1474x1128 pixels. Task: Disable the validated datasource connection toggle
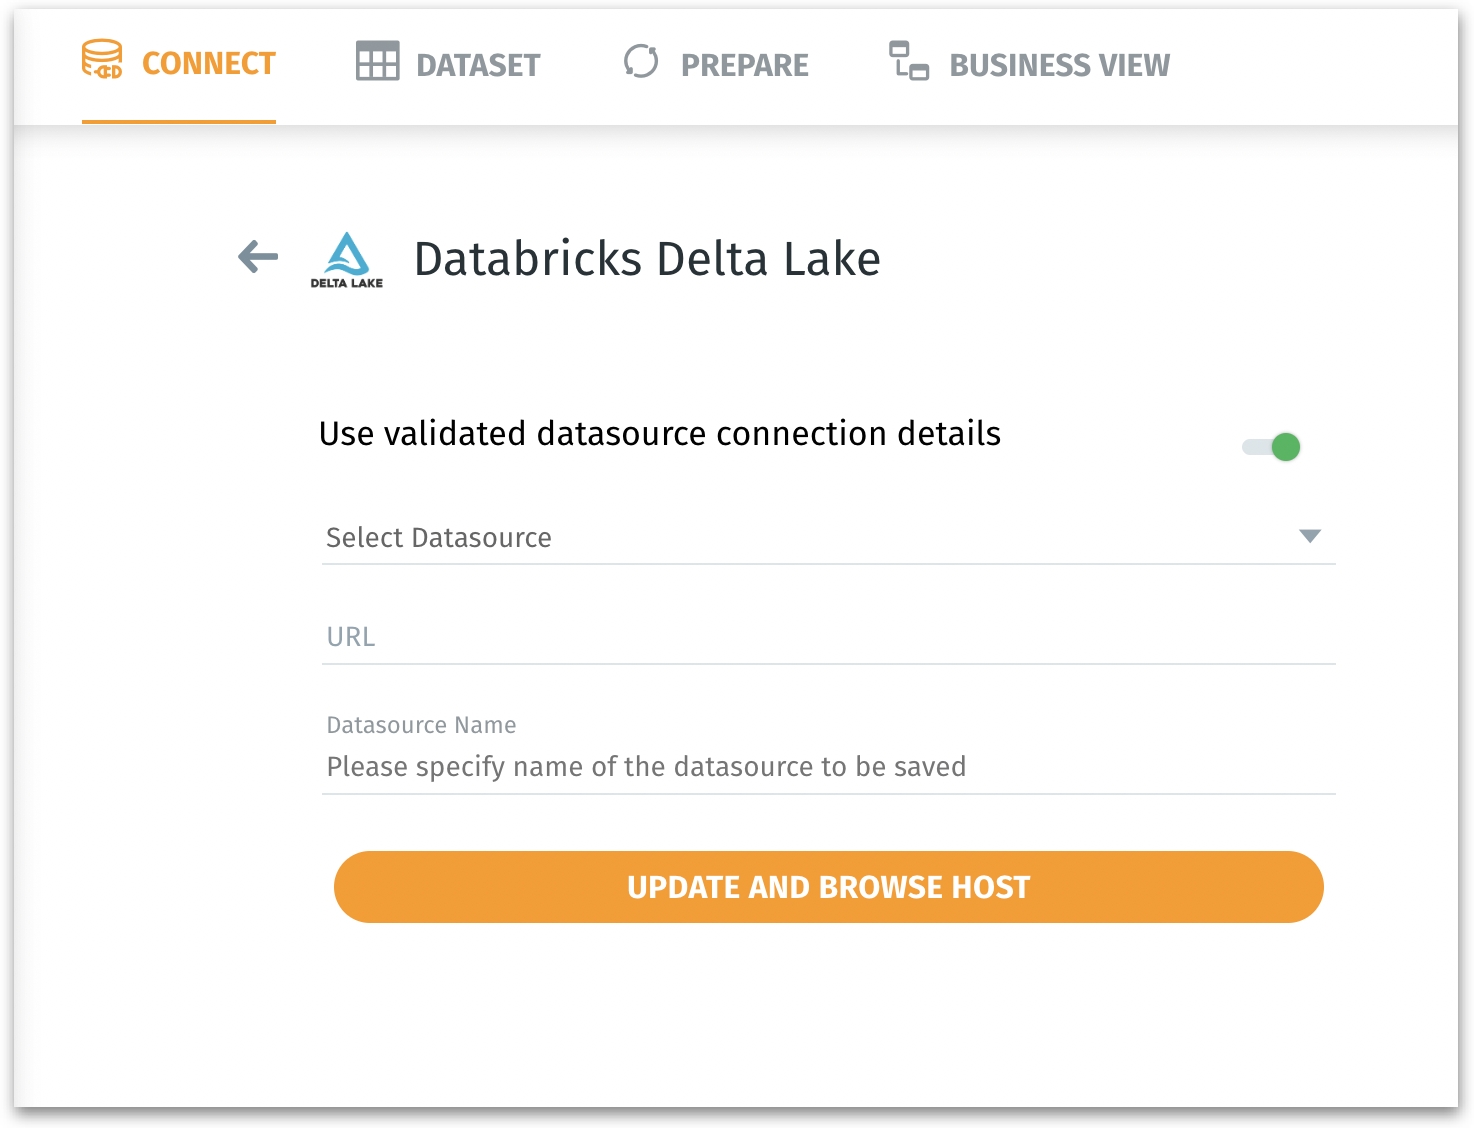point(1270,447)
